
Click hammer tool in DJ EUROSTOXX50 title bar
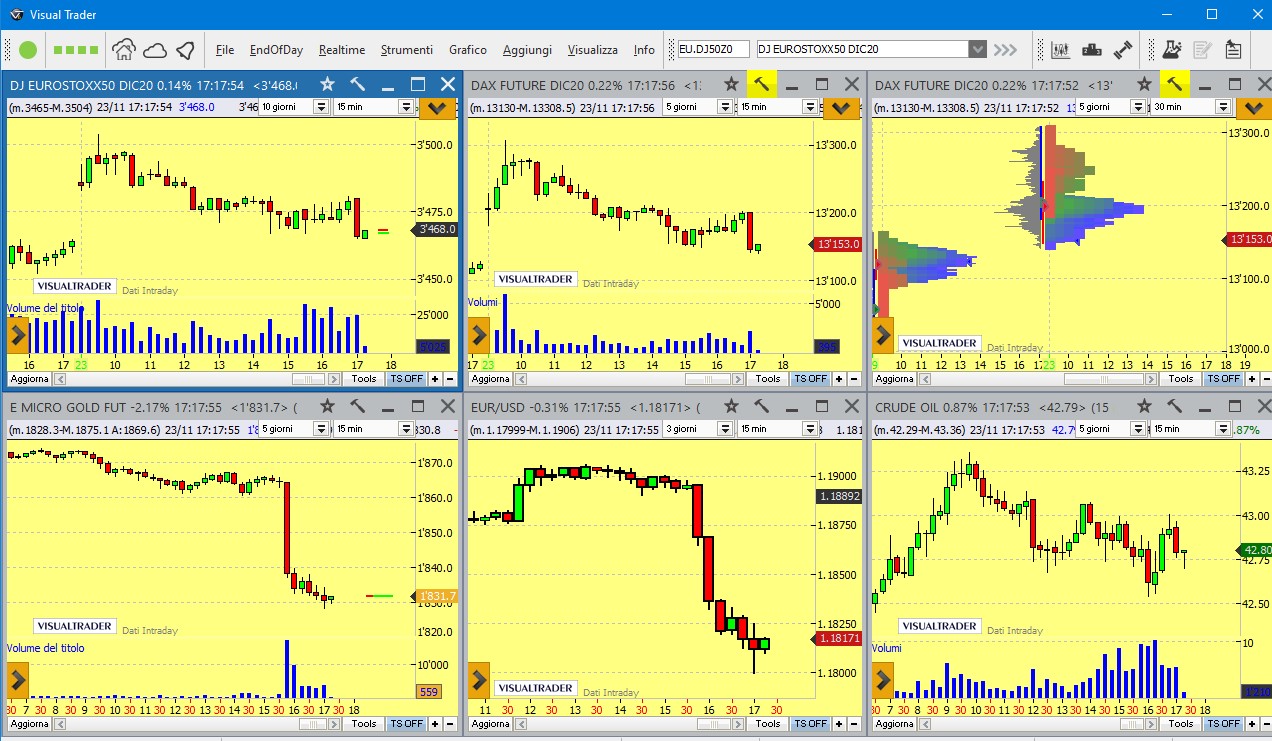click(x=357, y=85)
